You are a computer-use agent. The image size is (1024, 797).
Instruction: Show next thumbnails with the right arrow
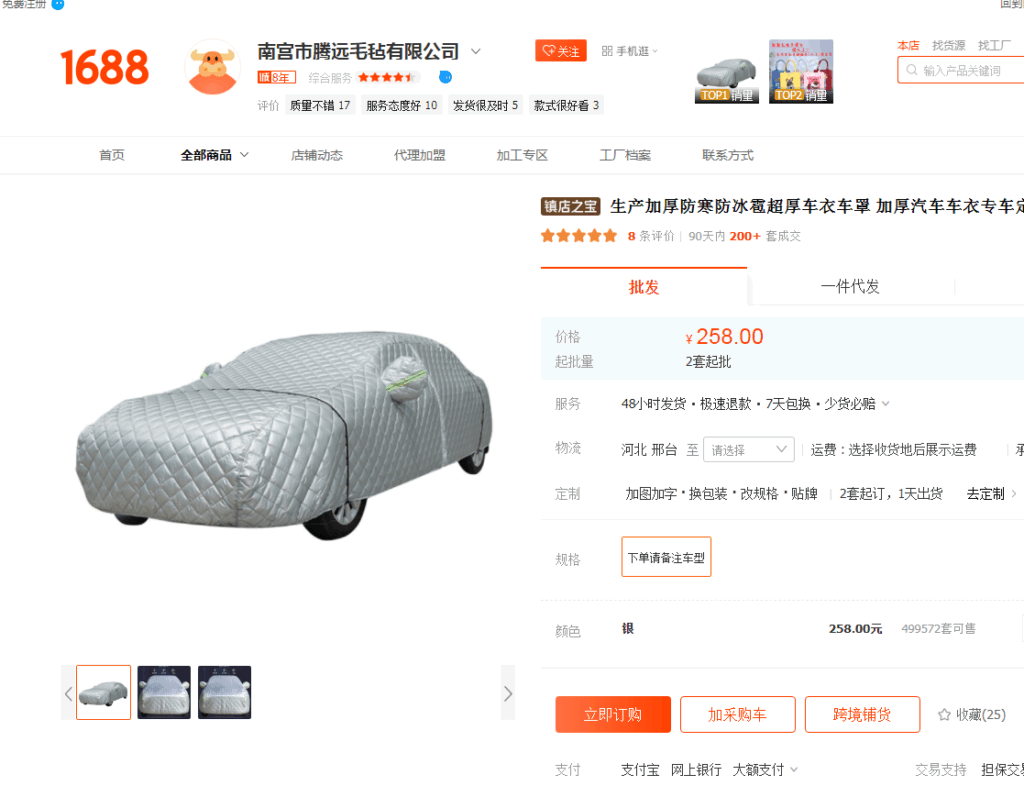coord(508,693)
